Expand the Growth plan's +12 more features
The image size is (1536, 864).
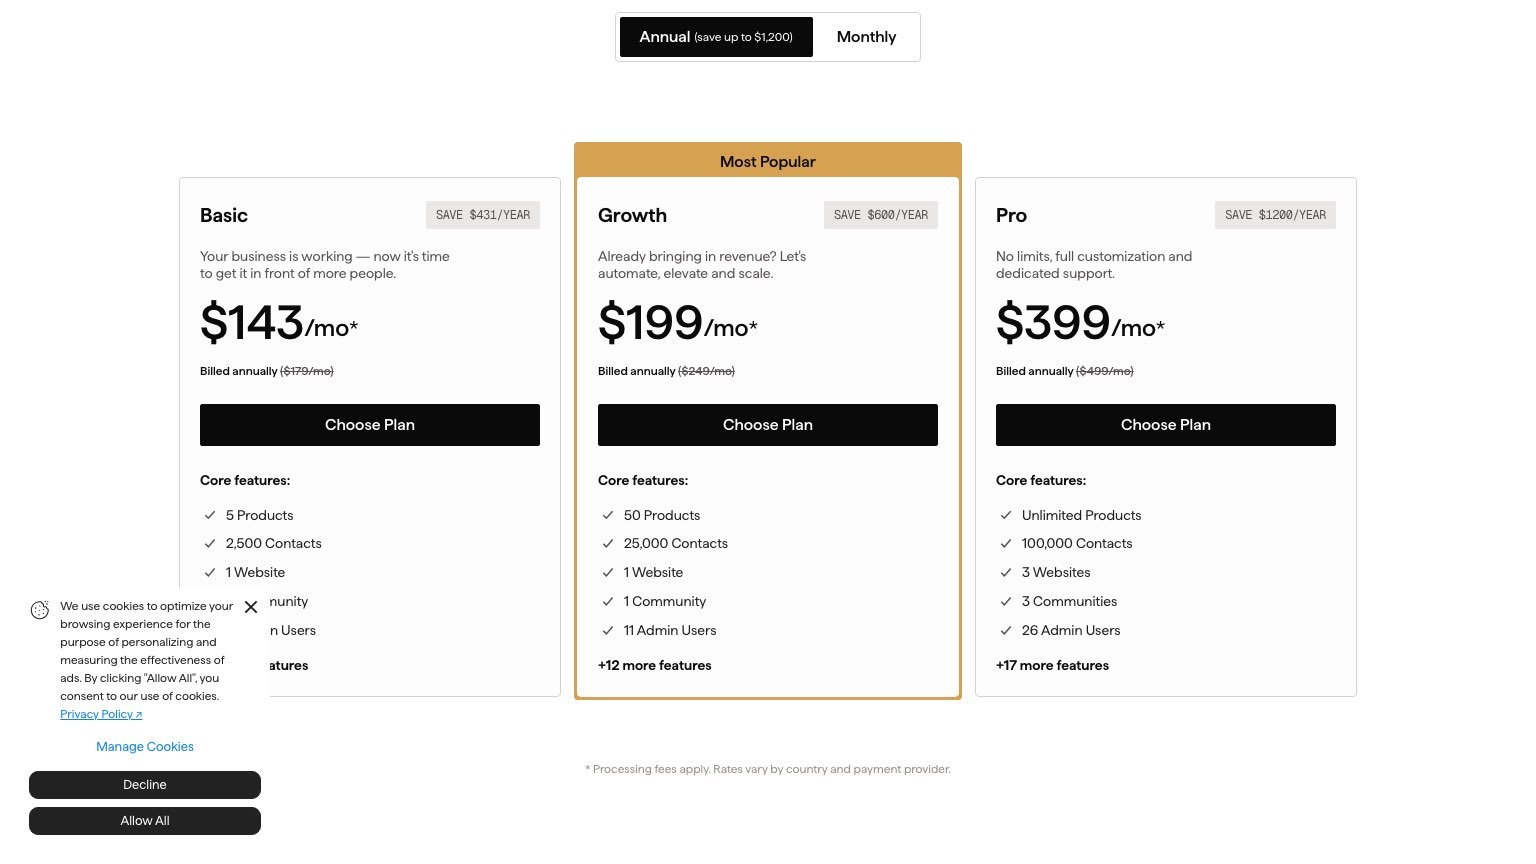pos(655,665)
